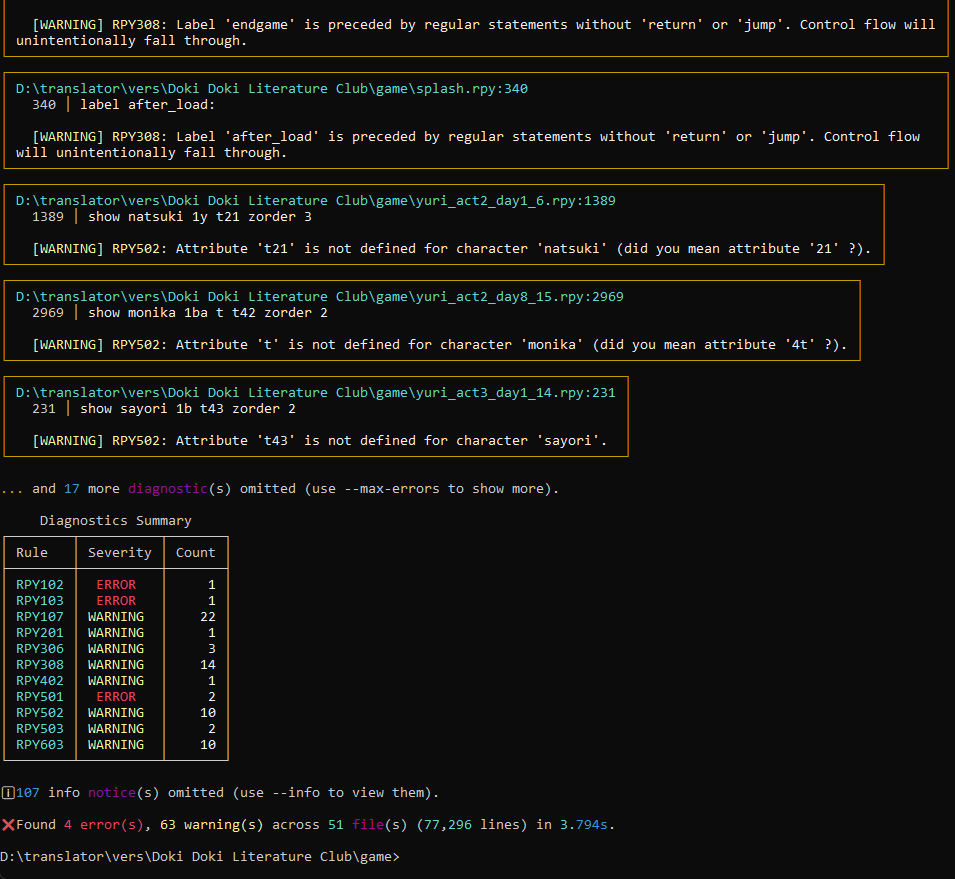955x879 pixels.
Task: Select the yuri_act3_day1_14.rpy:231 file path
Action: click(315, 393)
